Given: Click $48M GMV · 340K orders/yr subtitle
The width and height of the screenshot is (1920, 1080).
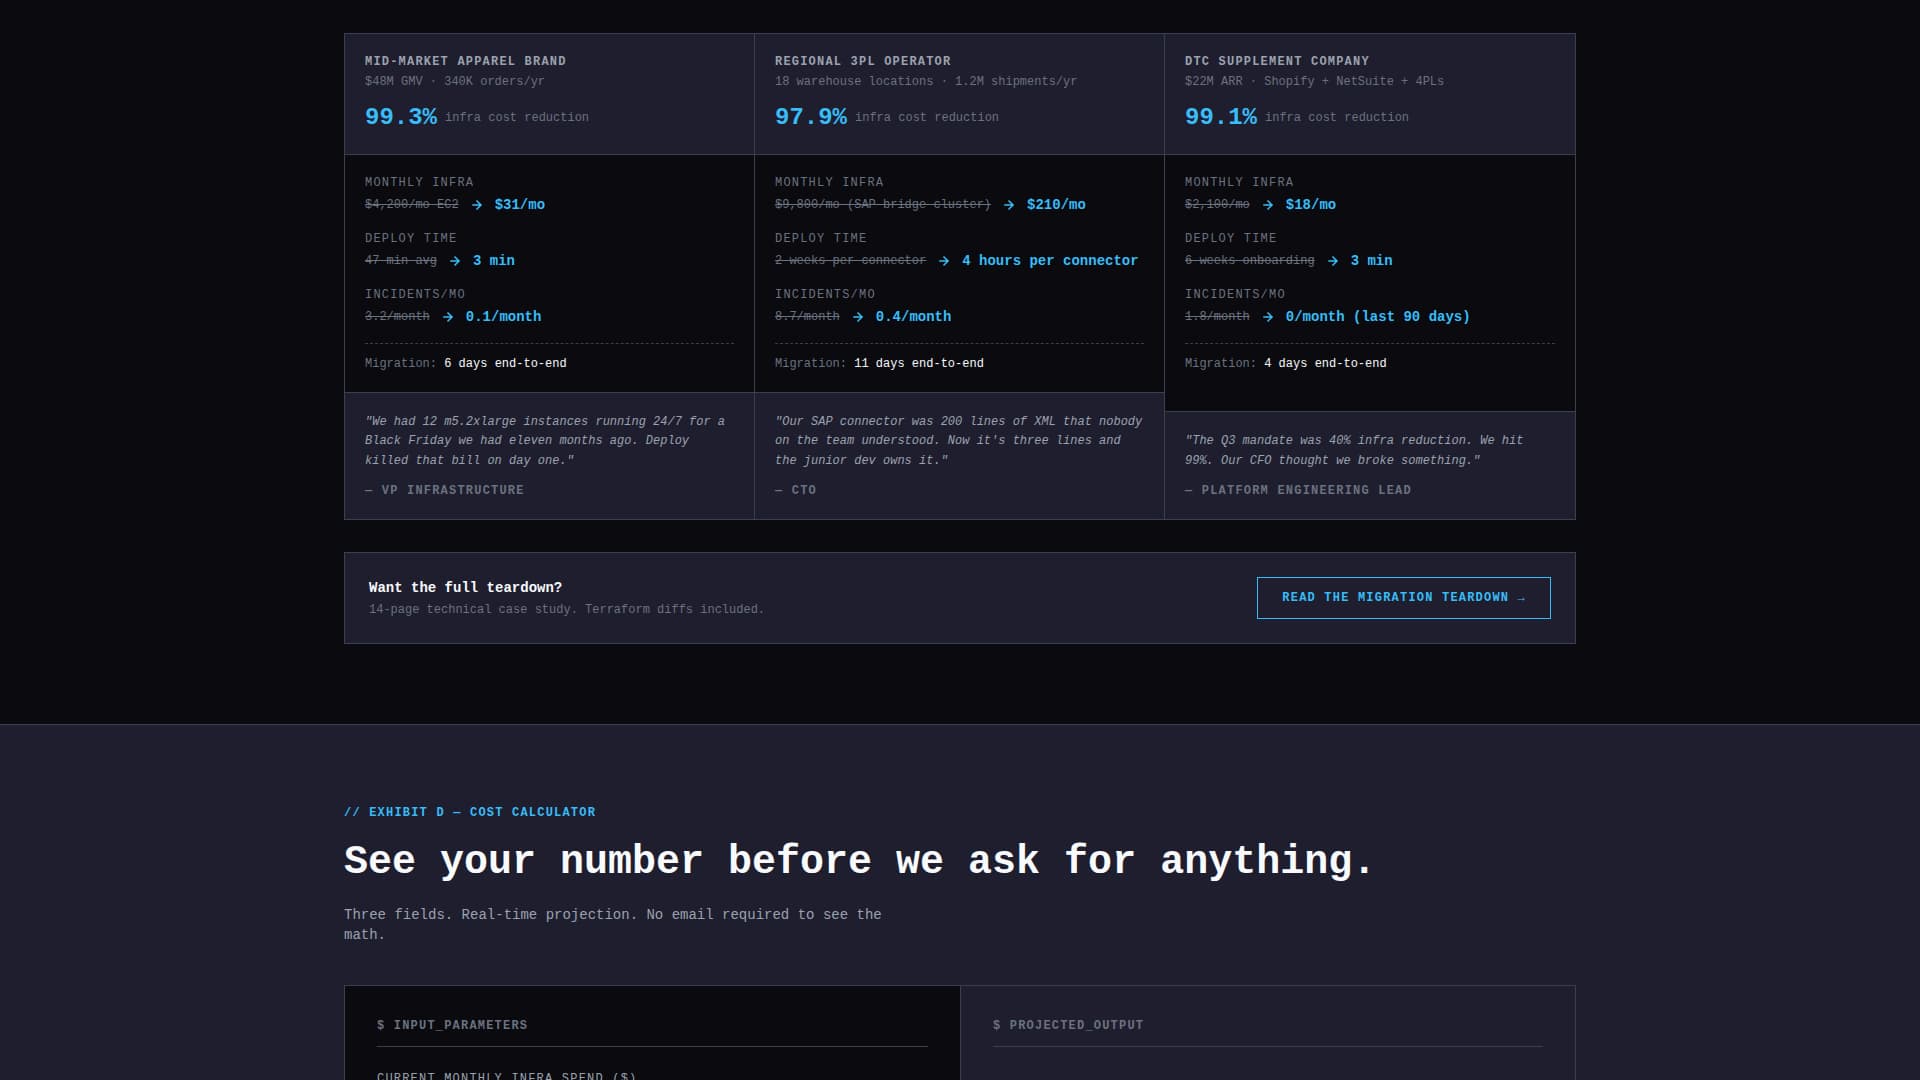Looking at the screenshot, I should pos(455,82).
